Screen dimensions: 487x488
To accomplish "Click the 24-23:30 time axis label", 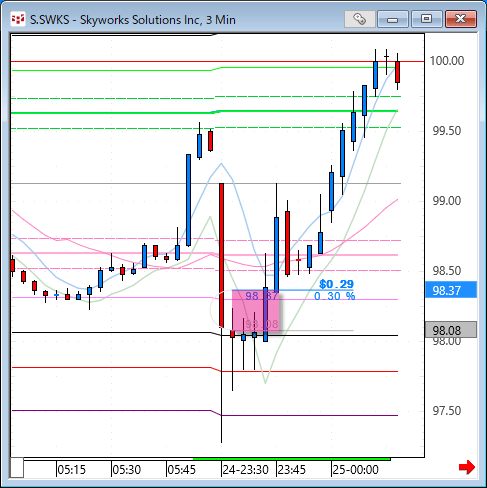I will [246, 470].
